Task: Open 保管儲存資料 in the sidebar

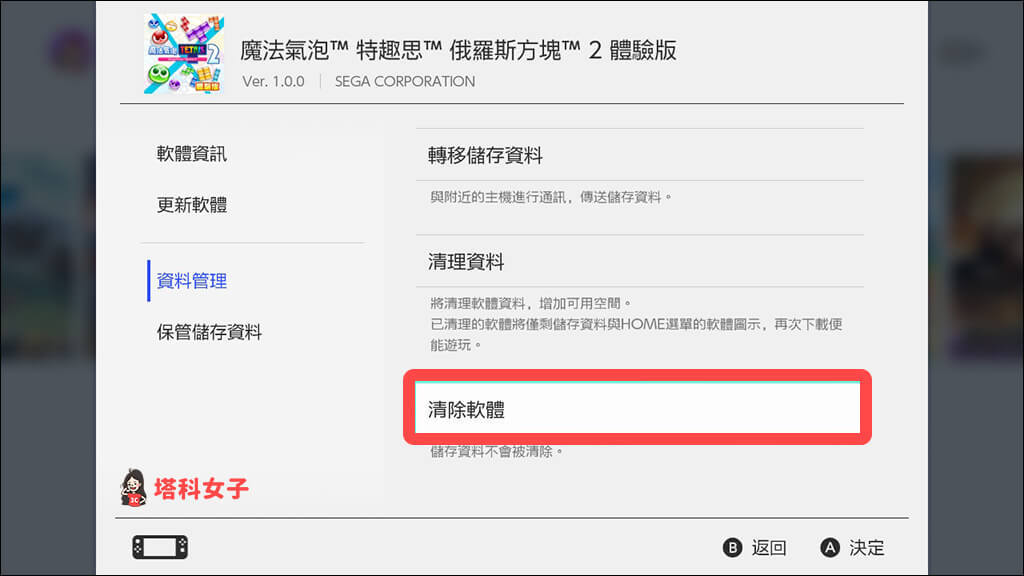Action: point(209,332)
